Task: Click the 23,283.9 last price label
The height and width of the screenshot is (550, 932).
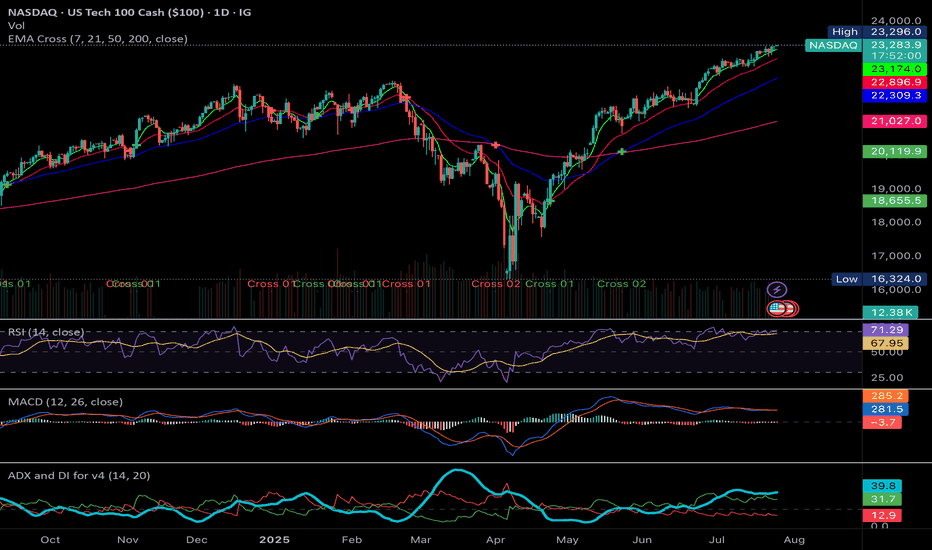Action: tap(896, 45)
